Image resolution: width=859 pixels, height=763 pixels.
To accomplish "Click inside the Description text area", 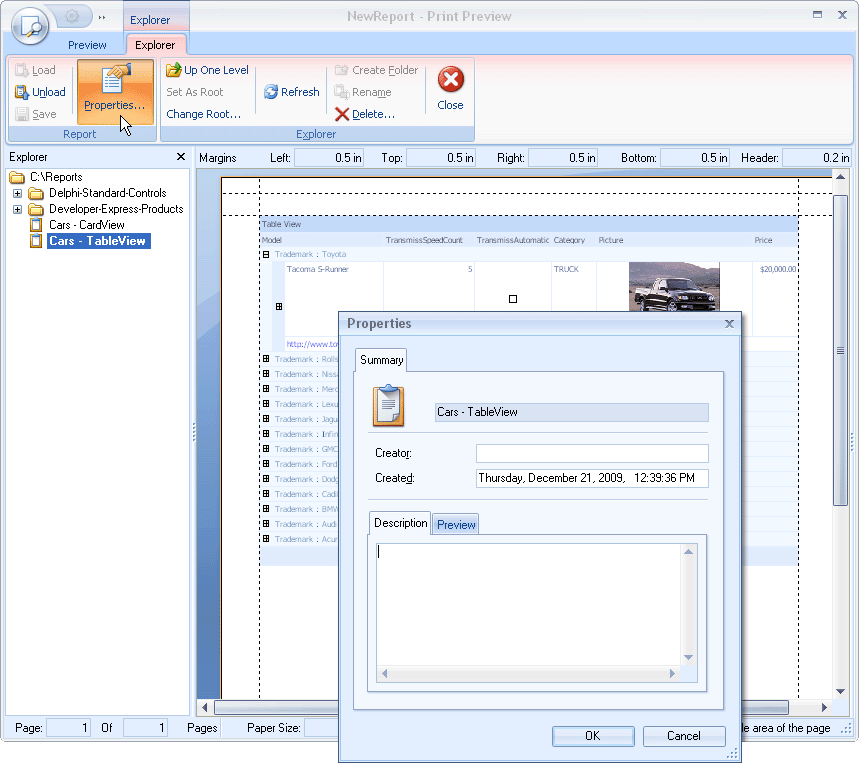I will (529, 604).
